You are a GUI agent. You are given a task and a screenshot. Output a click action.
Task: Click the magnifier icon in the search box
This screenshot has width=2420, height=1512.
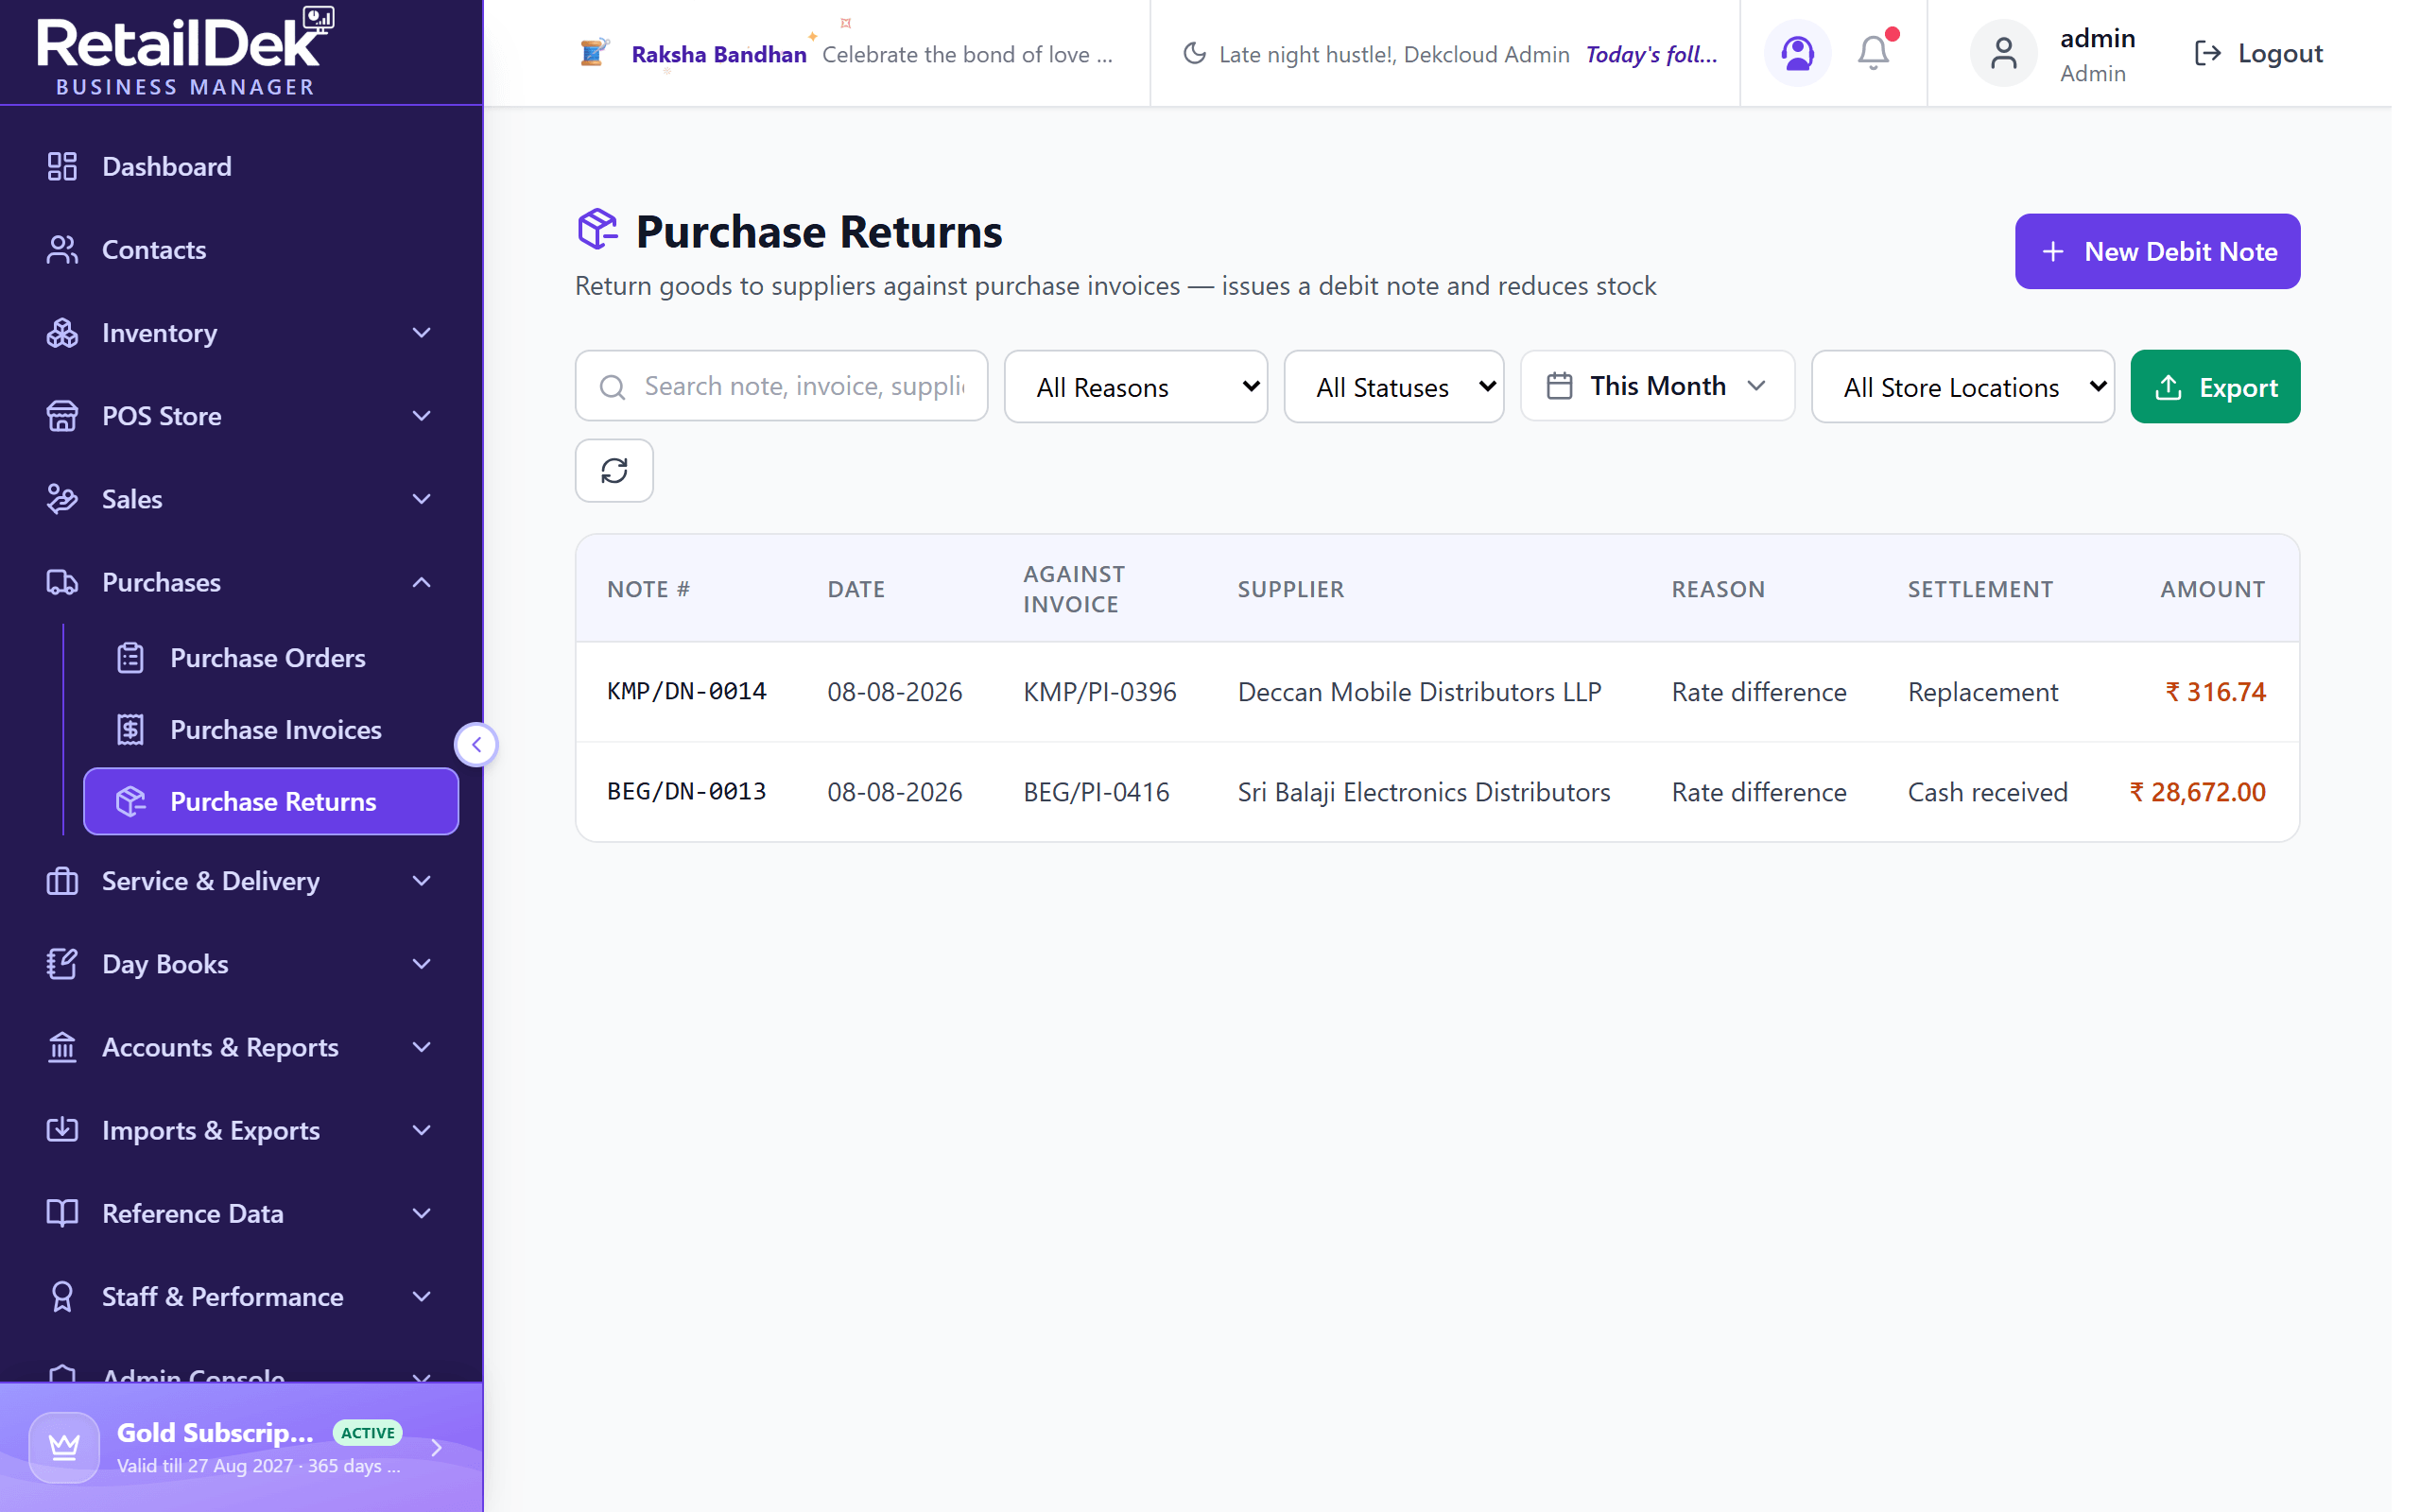click(613, 387)
